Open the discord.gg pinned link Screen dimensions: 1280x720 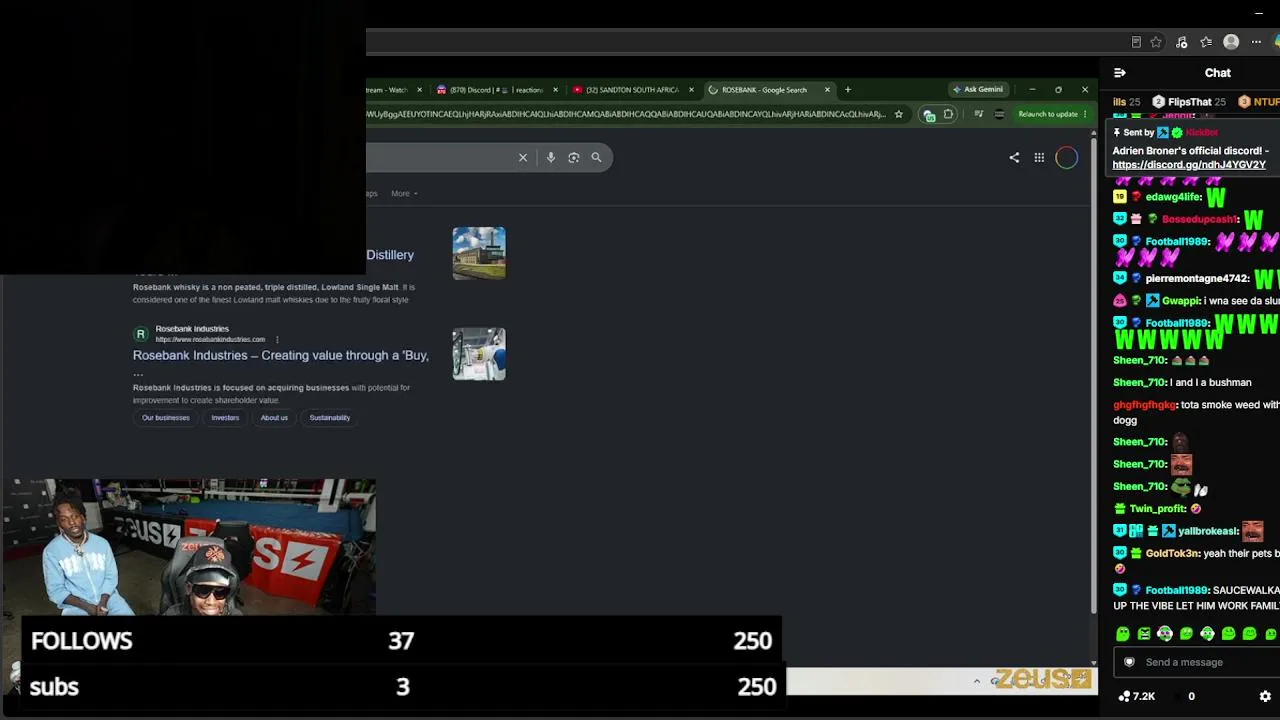(1189, 165)
